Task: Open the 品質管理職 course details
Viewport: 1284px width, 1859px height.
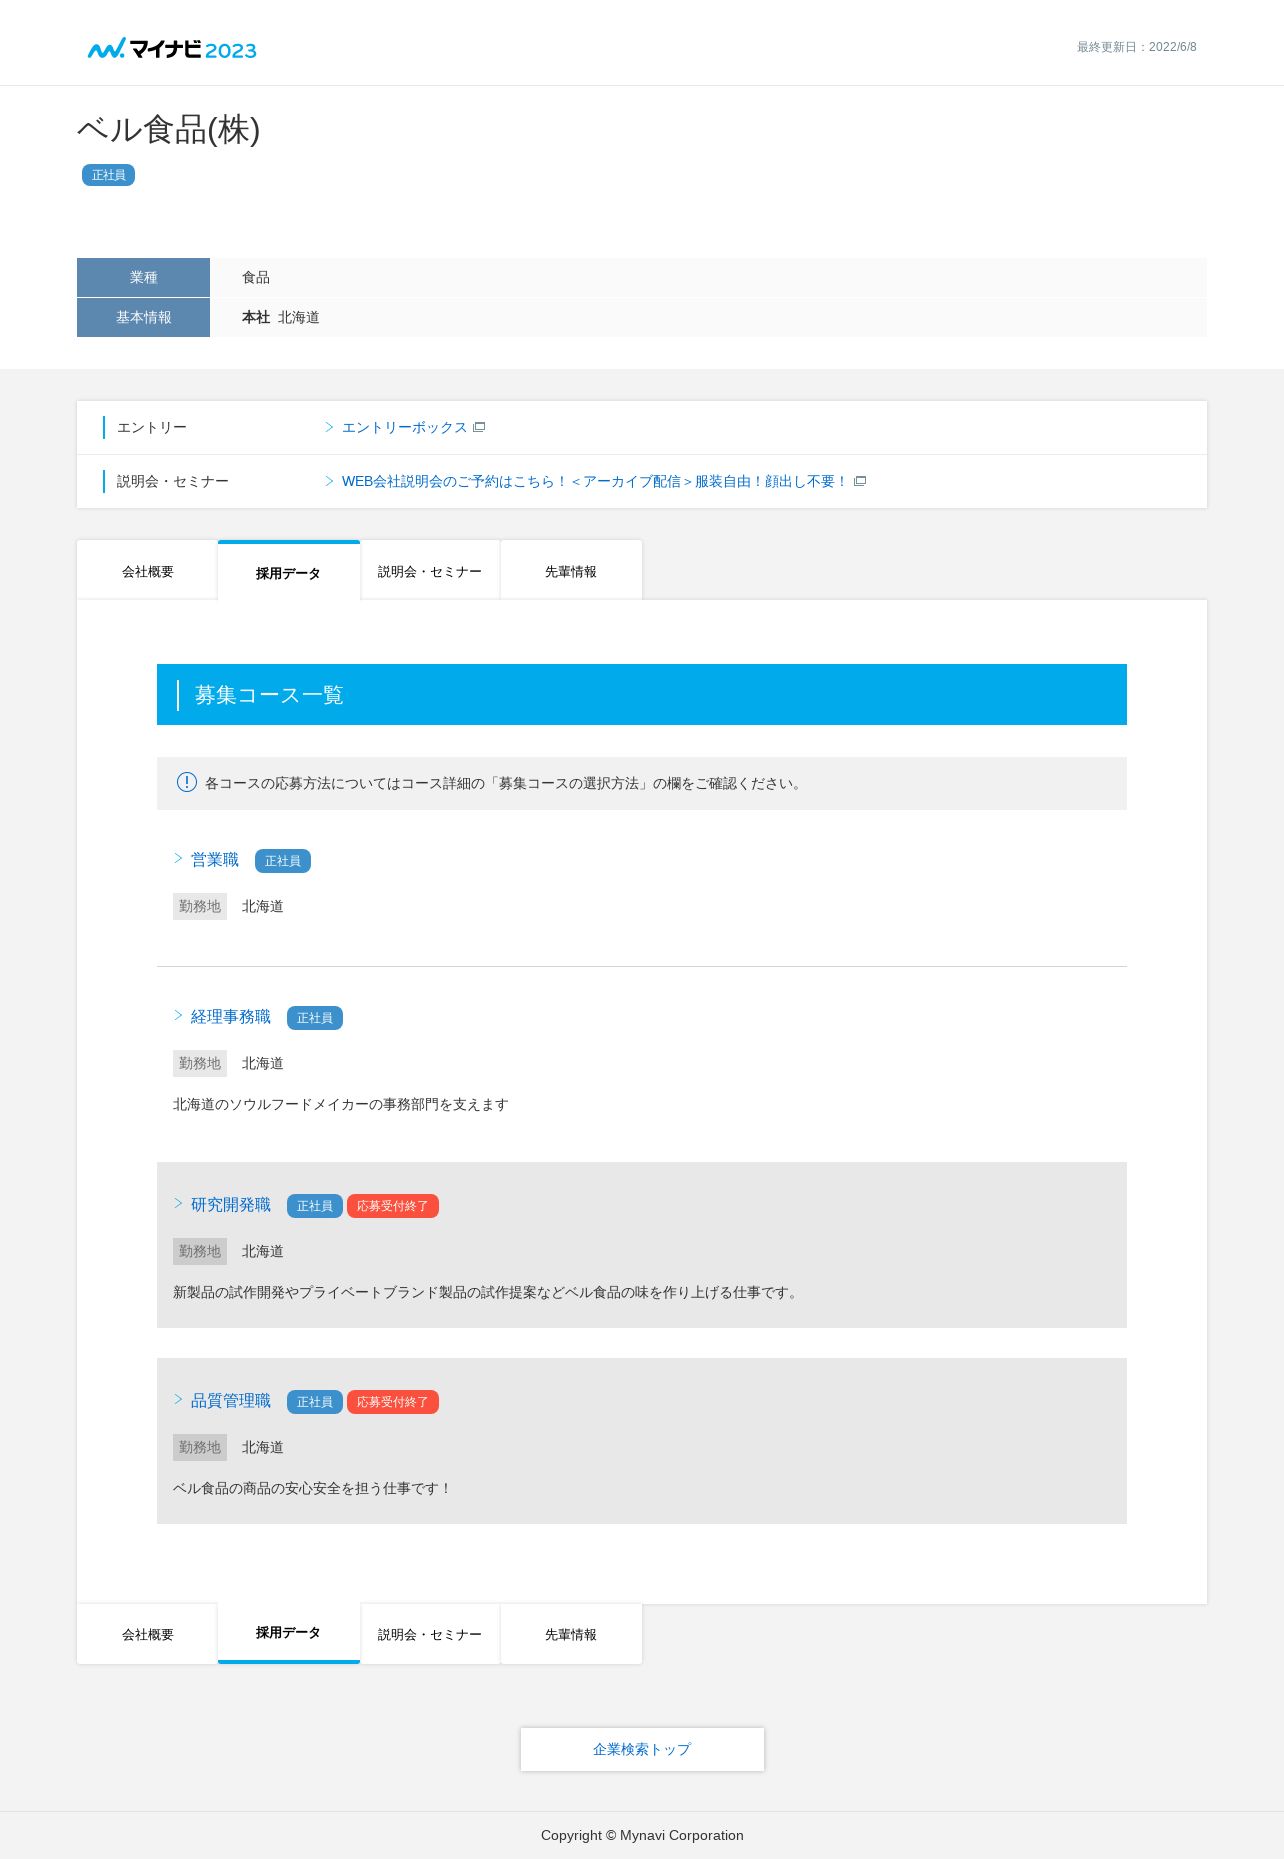Action: (x=231, y=1401)
